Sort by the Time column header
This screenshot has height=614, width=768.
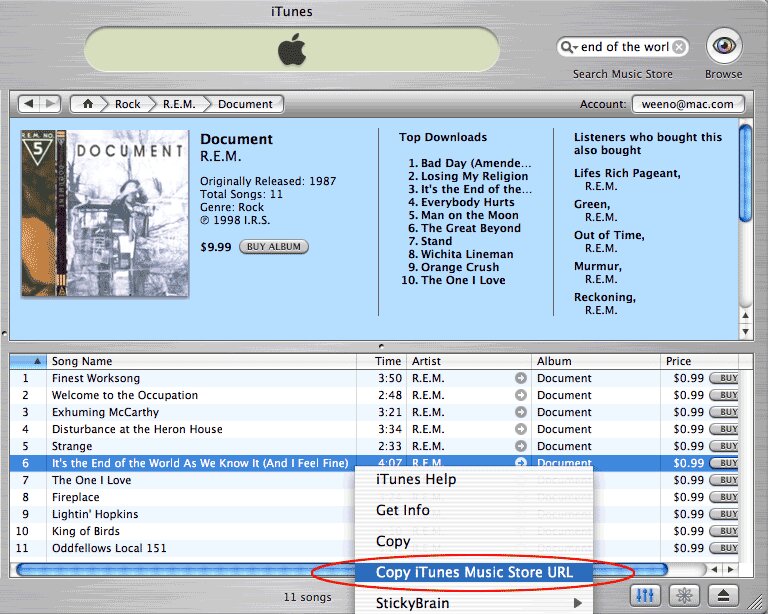[x=382, y=361]
